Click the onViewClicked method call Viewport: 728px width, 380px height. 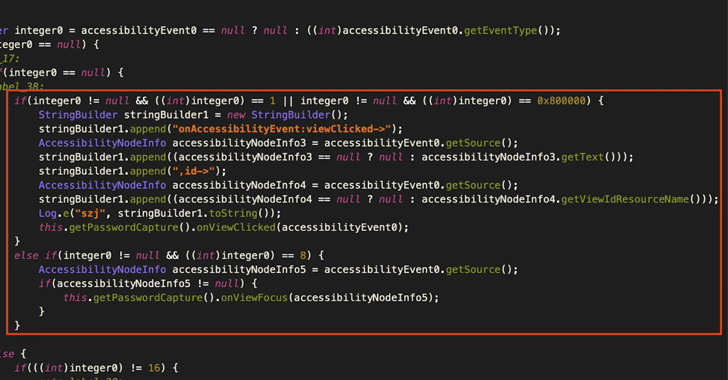[236, 227]
